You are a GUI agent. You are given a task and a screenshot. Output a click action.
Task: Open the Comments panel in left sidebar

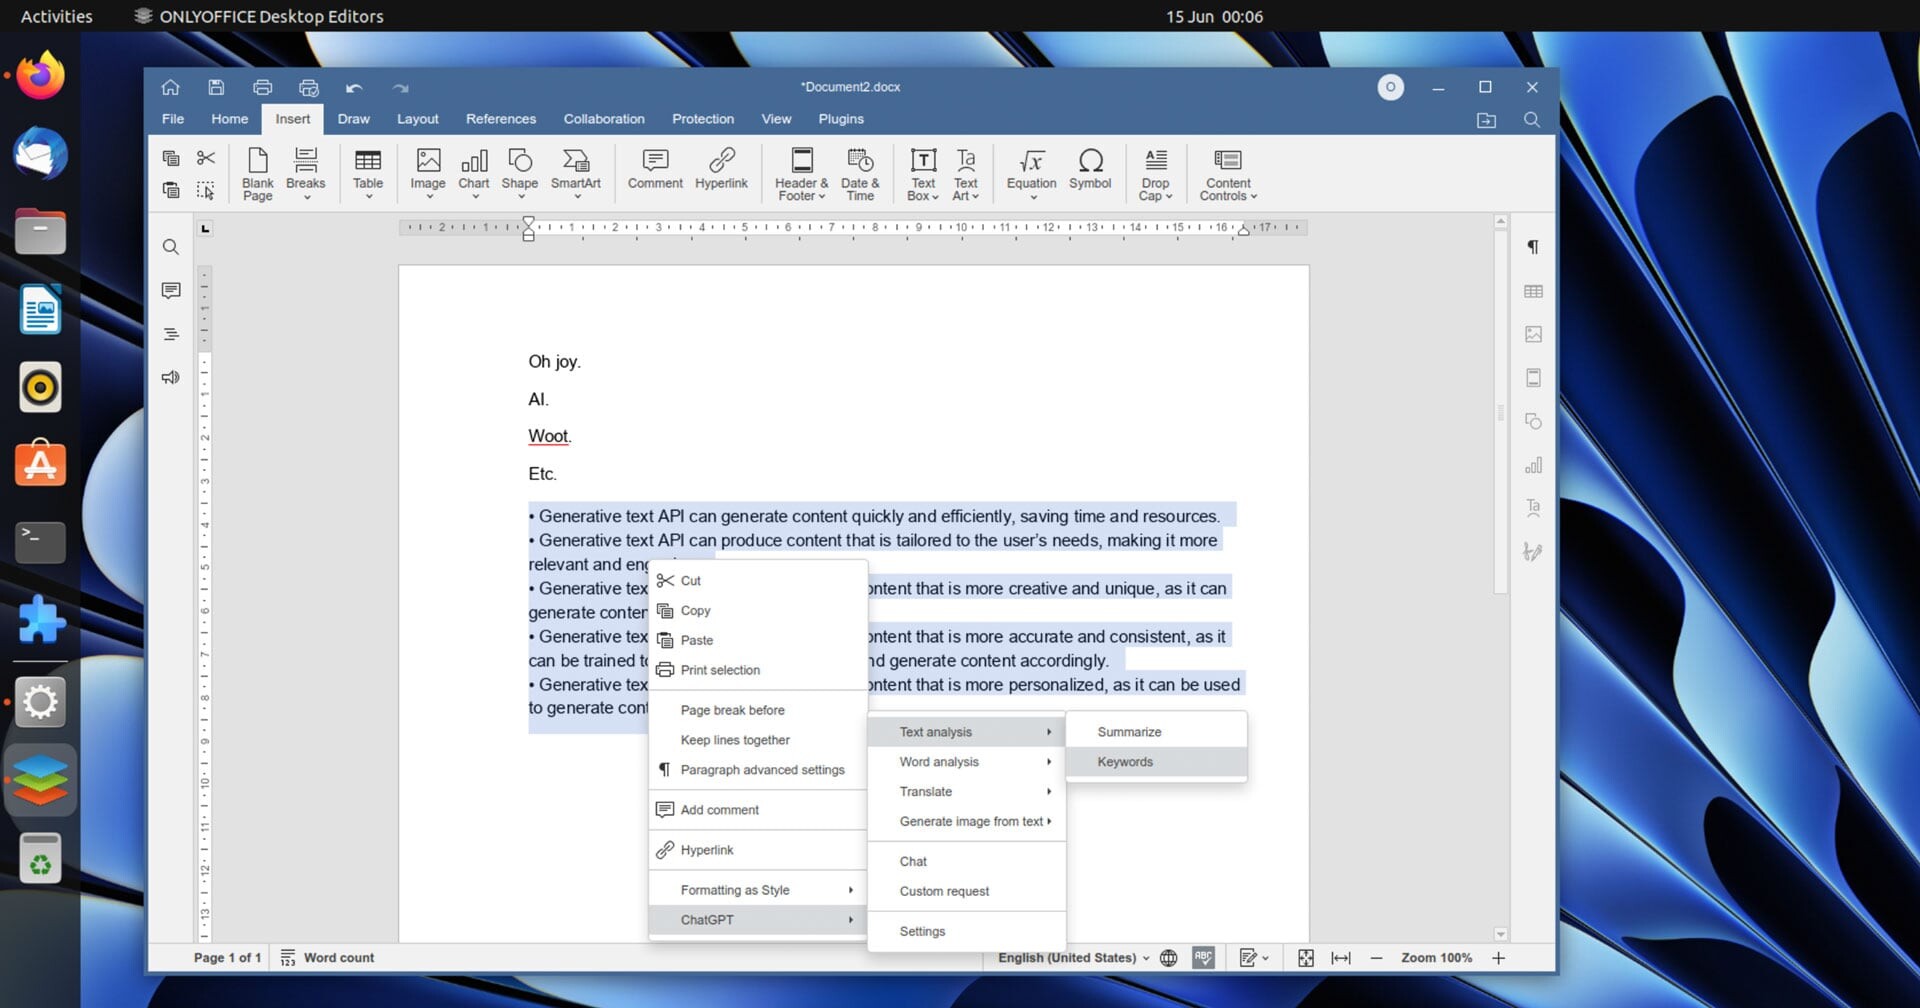[171, 291]
